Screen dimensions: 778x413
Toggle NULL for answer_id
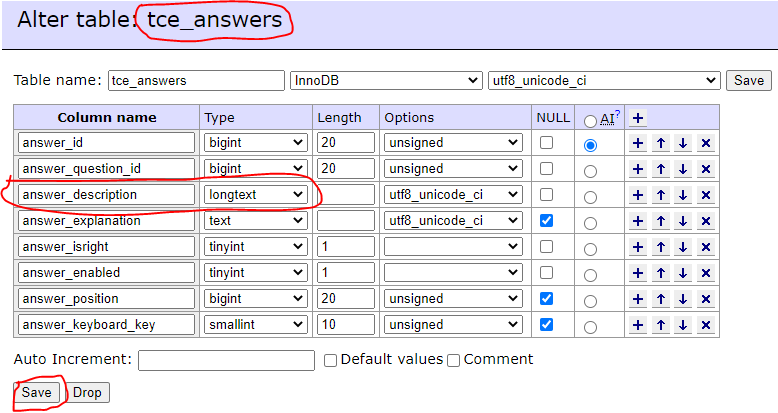tap(546, 142)
